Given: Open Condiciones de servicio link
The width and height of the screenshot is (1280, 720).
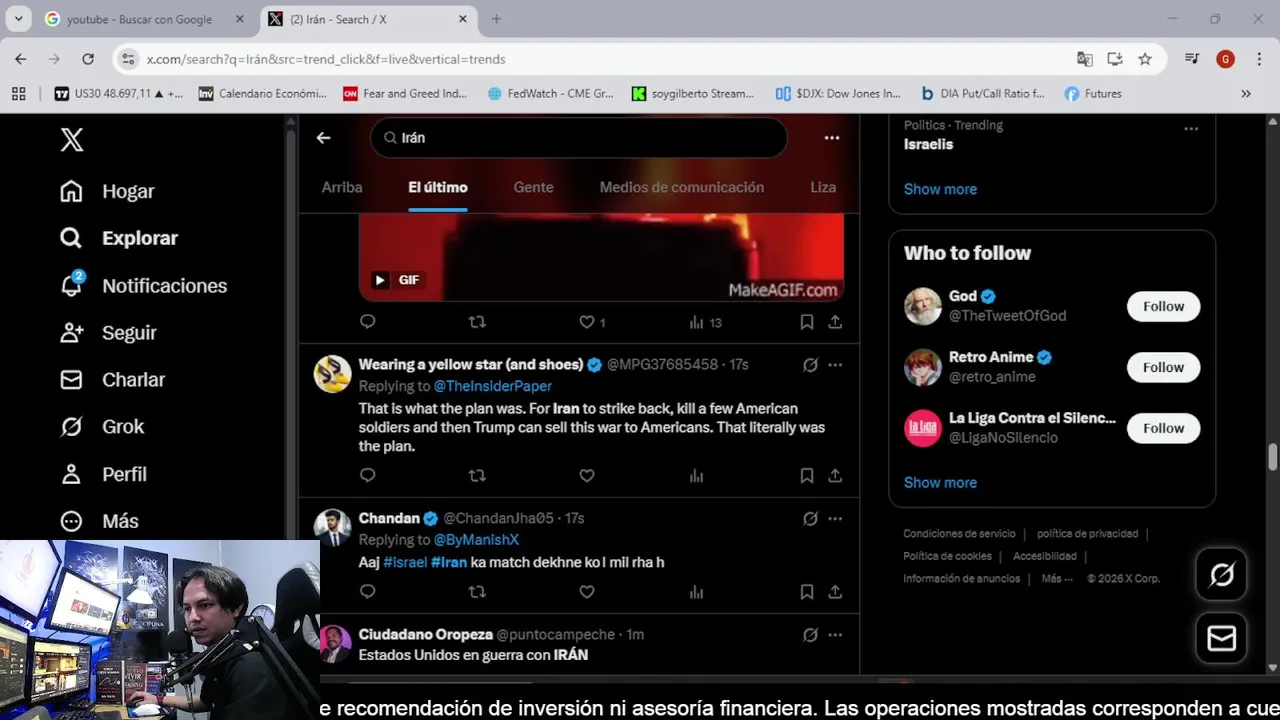Looking at the screenshot, I should [x=959, y=534].
